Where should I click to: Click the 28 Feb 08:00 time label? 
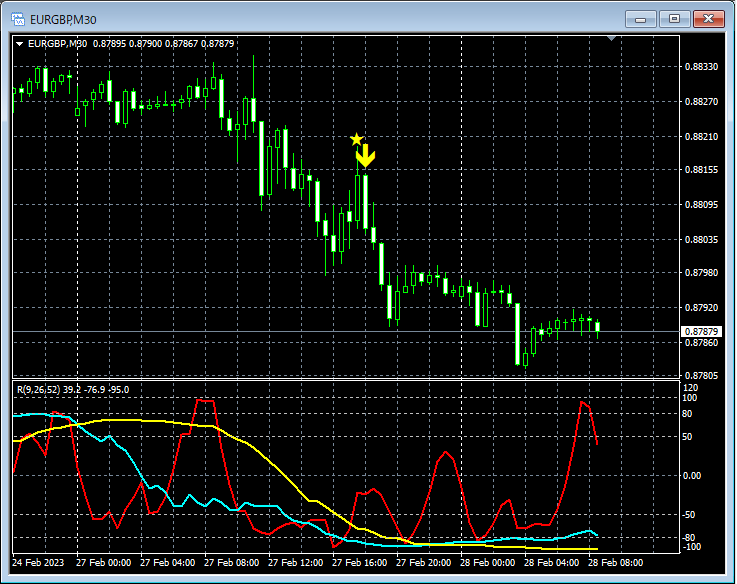(615, 563)
